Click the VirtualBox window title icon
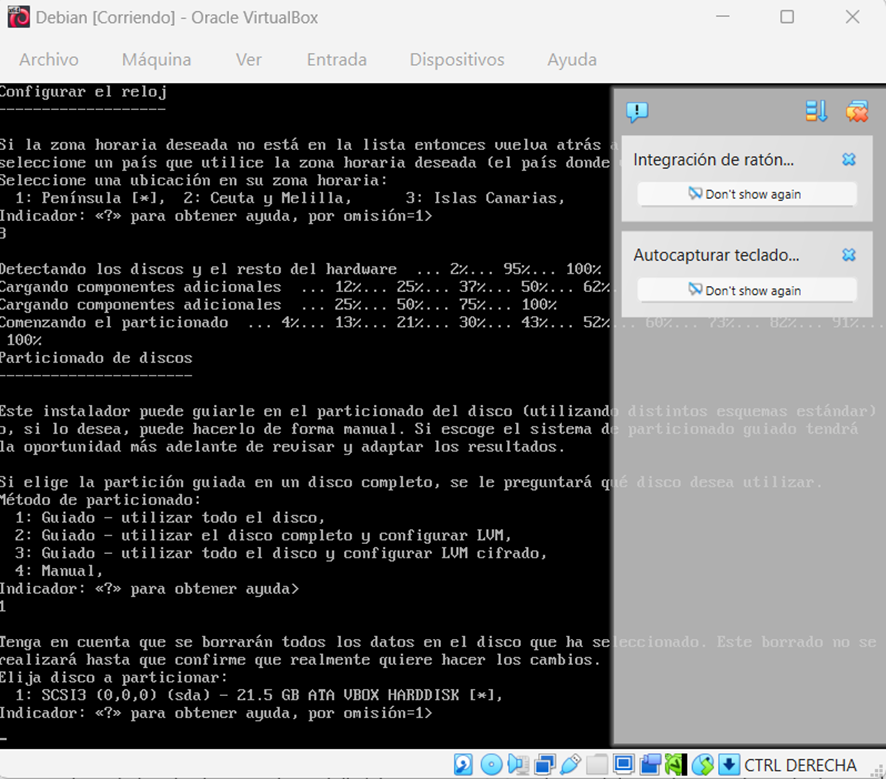Screen dimensions: 886x779 [19, 17]
